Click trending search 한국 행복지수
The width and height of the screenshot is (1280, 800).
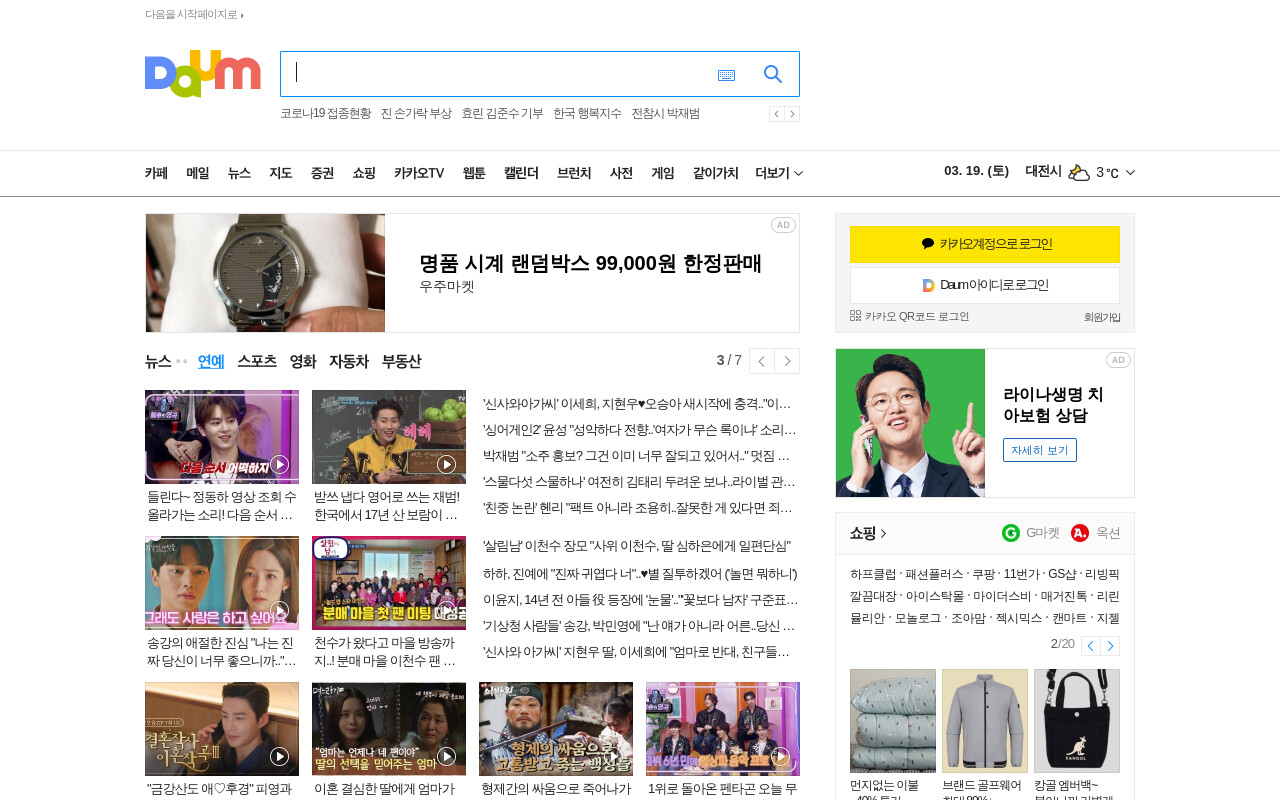587,114
